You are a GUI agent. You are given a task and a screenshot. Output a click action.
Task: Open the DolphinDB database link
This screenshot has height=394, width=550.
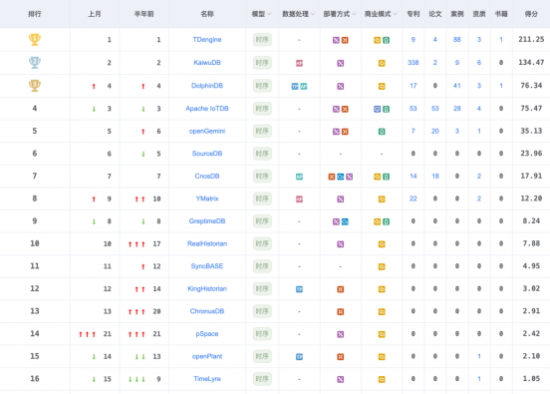[x=207, y=86]
